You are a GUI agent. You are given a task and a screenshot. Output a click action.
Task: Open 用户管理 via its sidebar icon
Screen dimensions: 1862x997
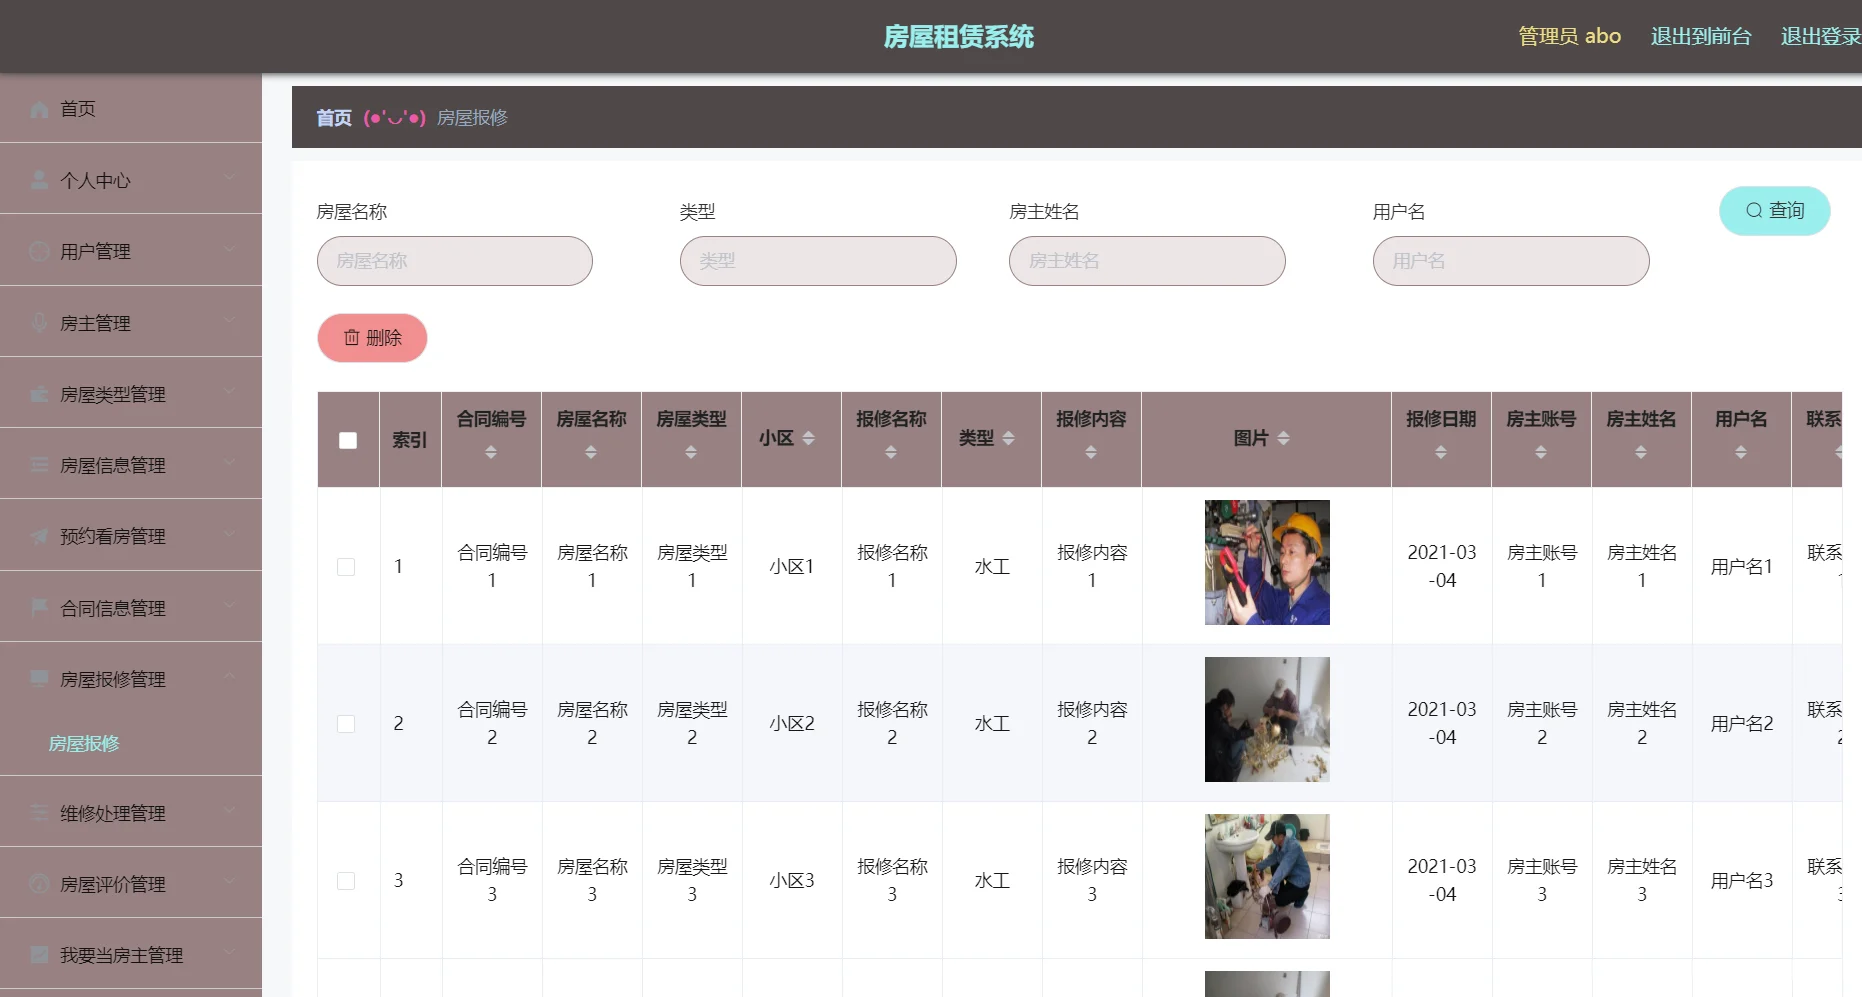(38, 251)
